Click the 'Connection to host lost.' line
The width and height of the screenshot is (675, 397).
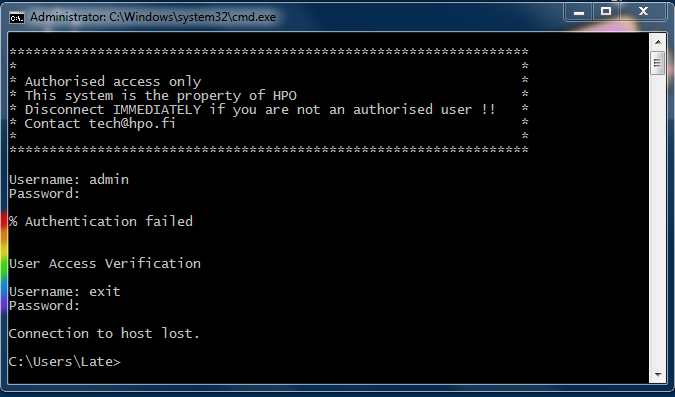[104, 333]
